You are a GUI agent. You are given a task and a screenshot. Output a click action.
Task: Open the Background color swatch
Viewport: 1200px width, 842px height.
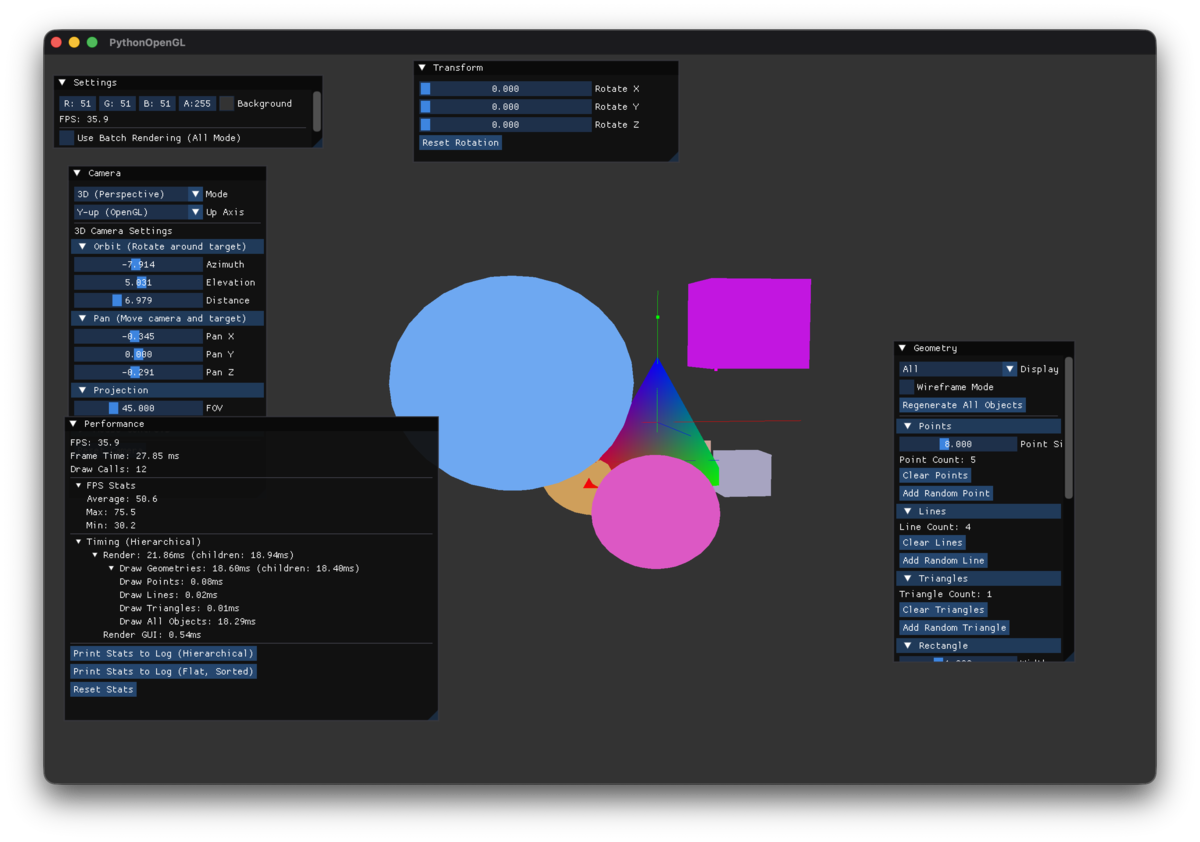227,104
